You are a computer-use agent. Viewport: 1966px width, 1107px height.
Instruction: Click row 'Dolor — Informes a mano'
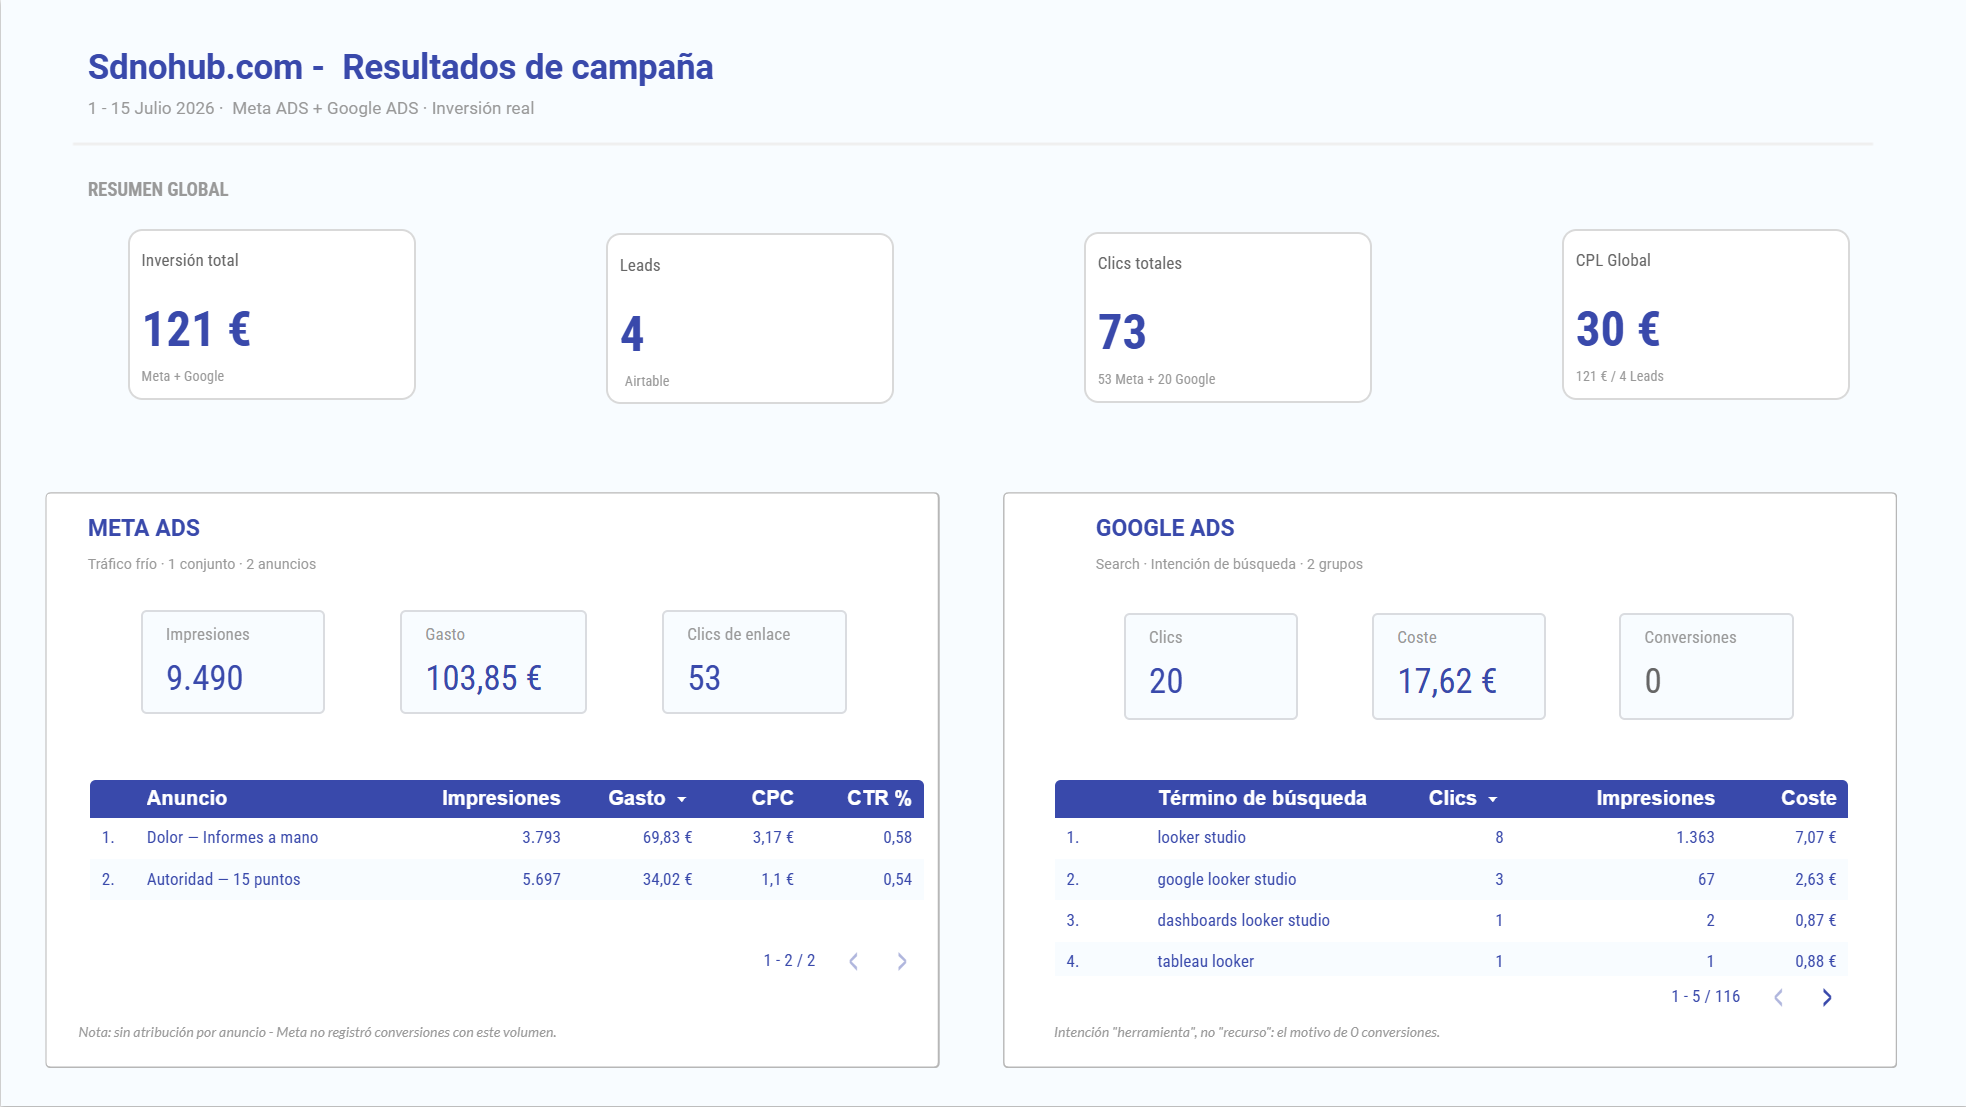pyautogui.click(x=507, y=838)
